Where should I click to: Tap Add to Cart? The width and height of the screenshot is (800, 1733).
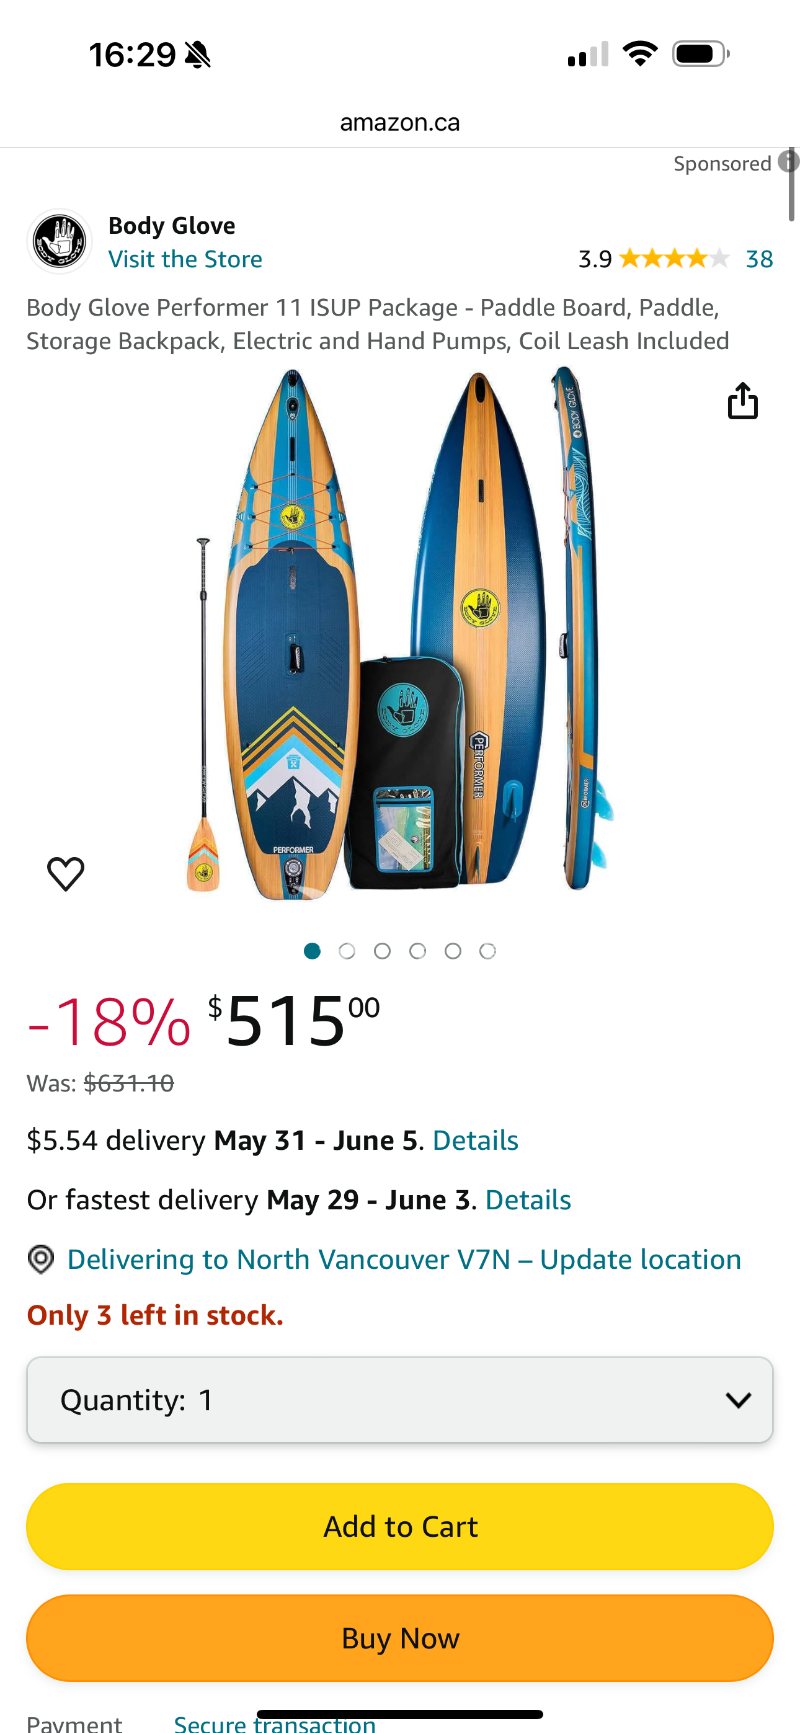point(400,1526)
